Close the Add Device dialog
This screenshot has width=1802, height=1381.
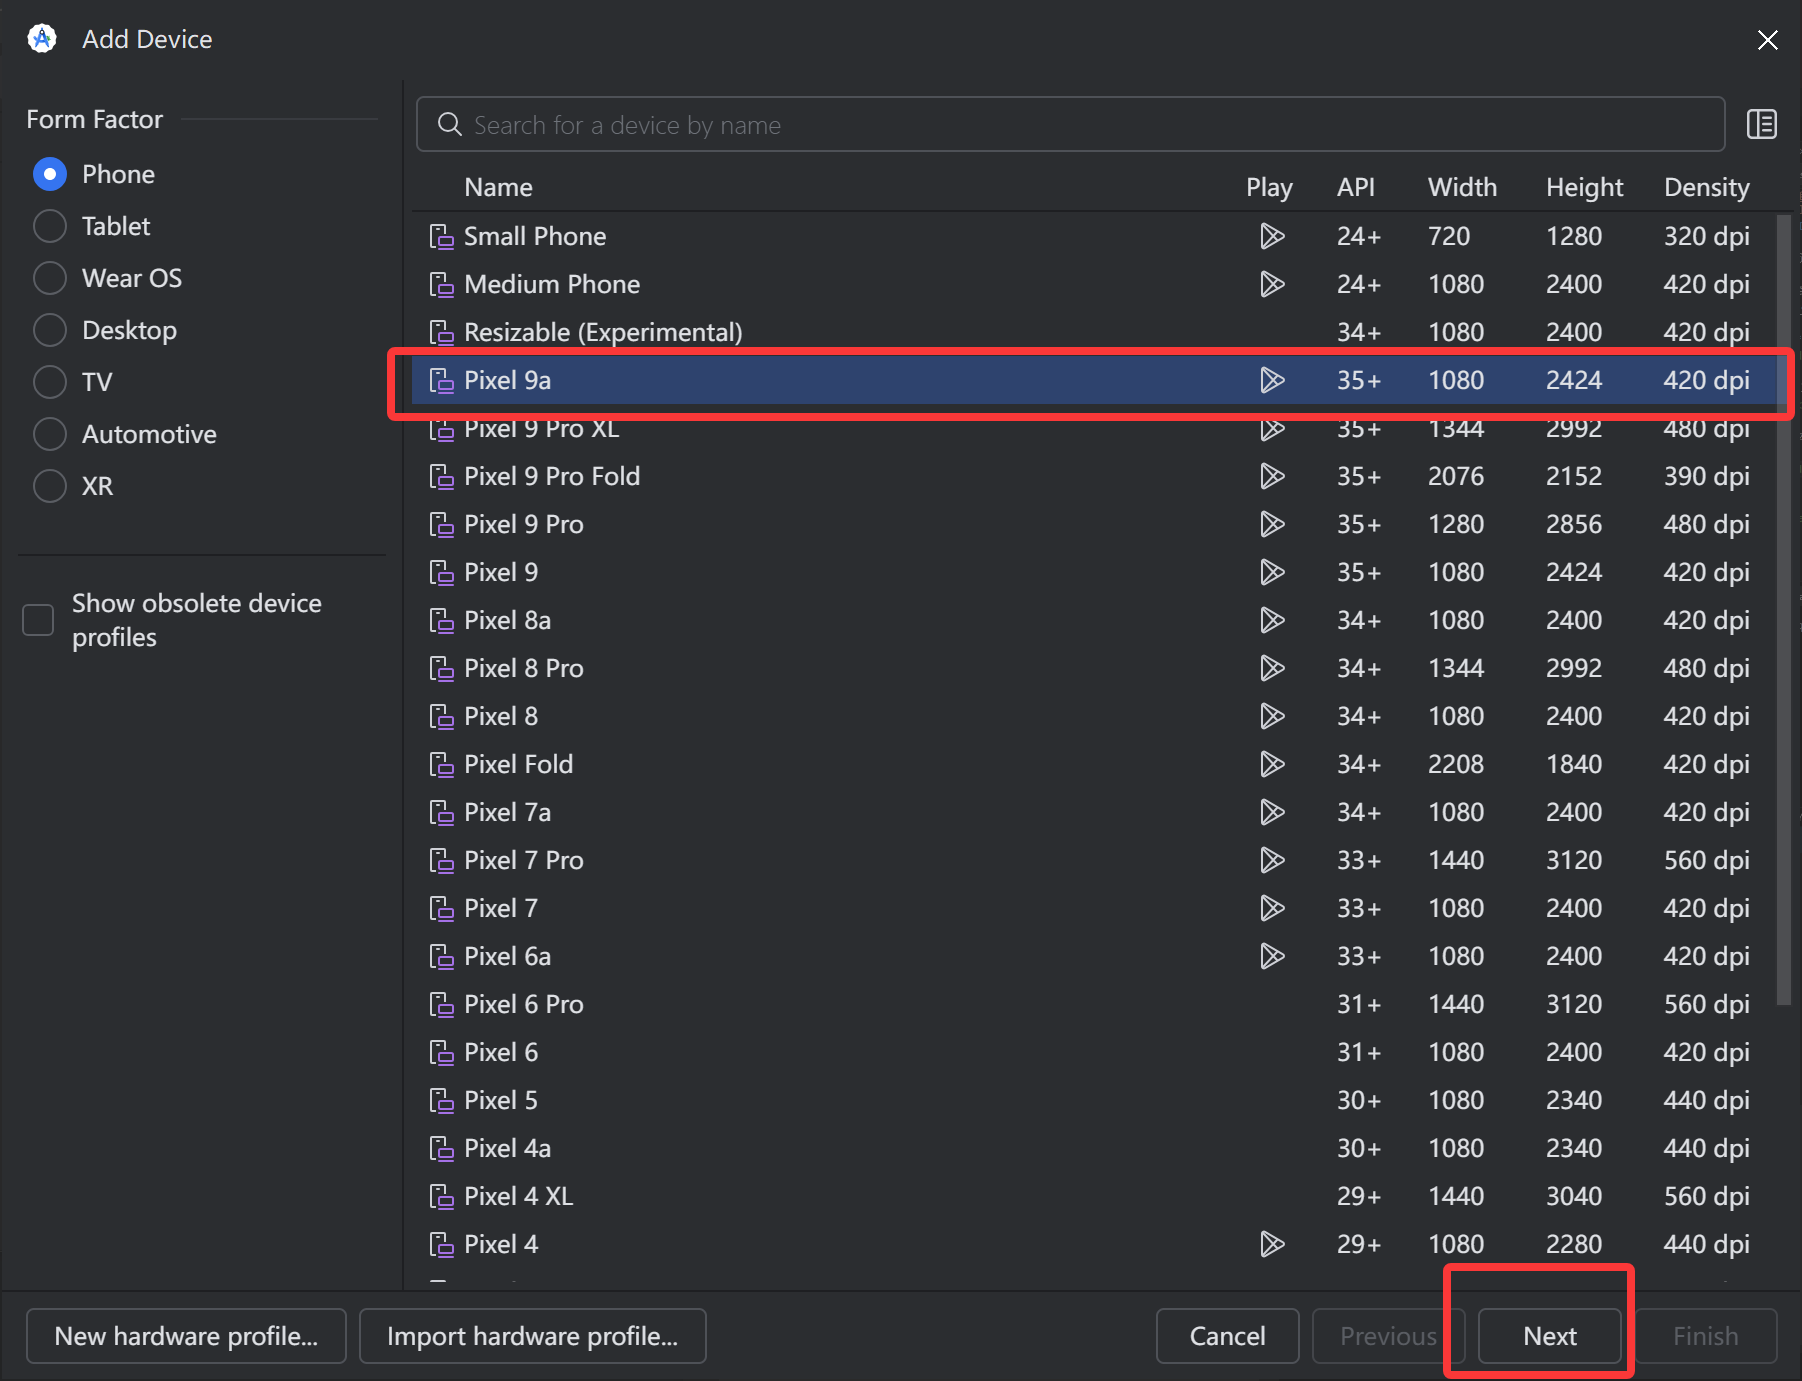(1767, 39)
